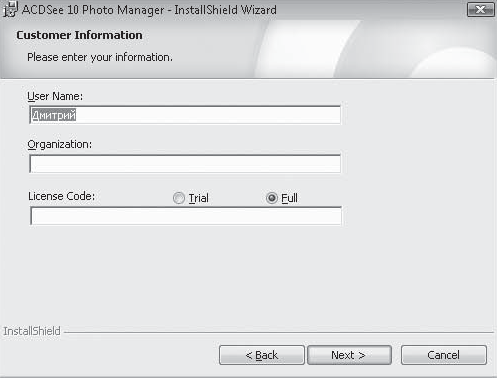This screenshot has height=378, width=497.
Task: Click the installer icon in title bar
Action: pos(10,9)
